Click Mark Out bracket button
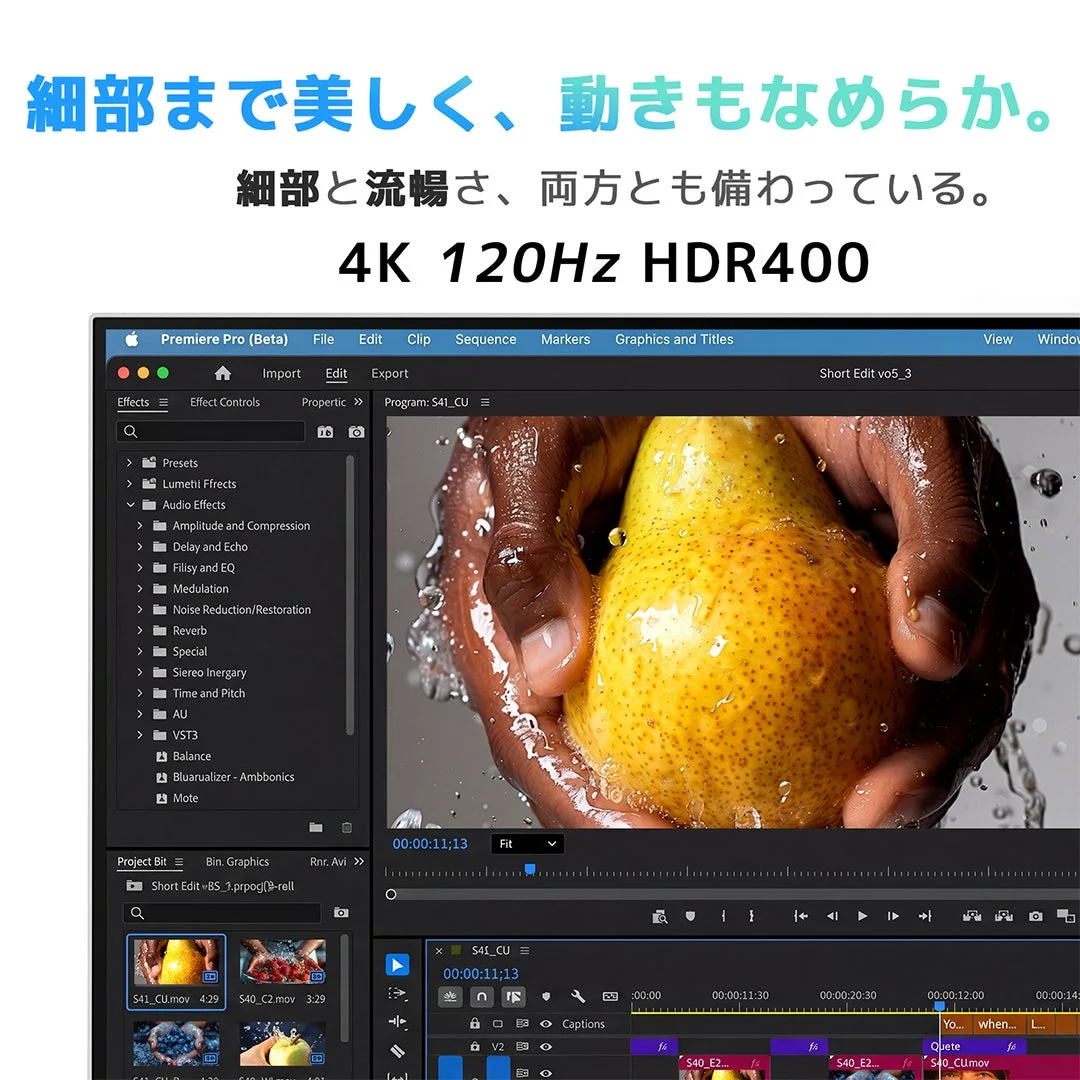This screenshot has height=1080, width=1080. pos(751,916)
